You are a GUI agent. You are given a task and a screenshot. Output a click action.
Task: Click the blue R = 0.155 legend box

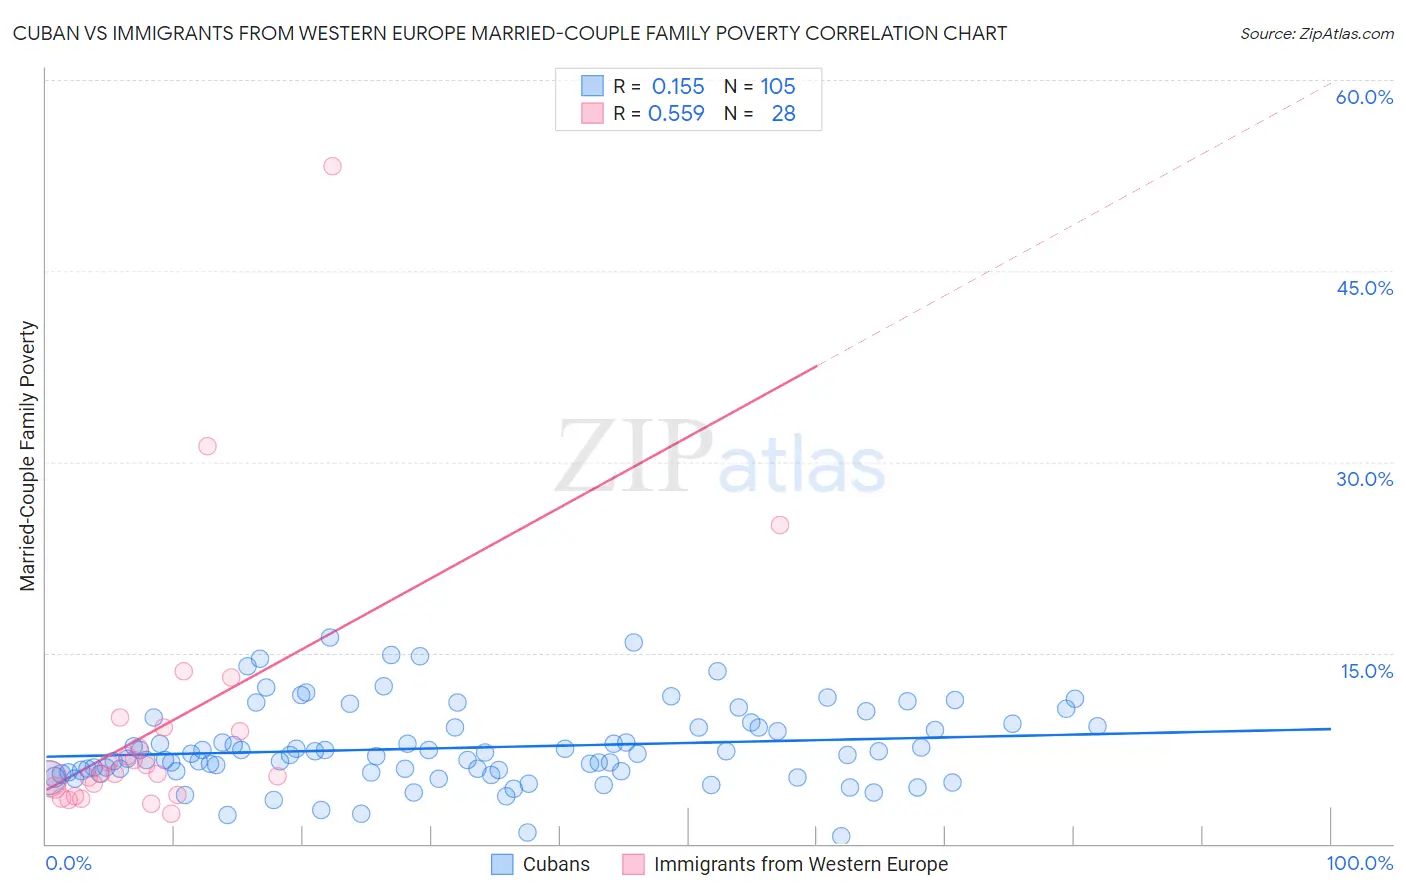[x=592, y=86]
